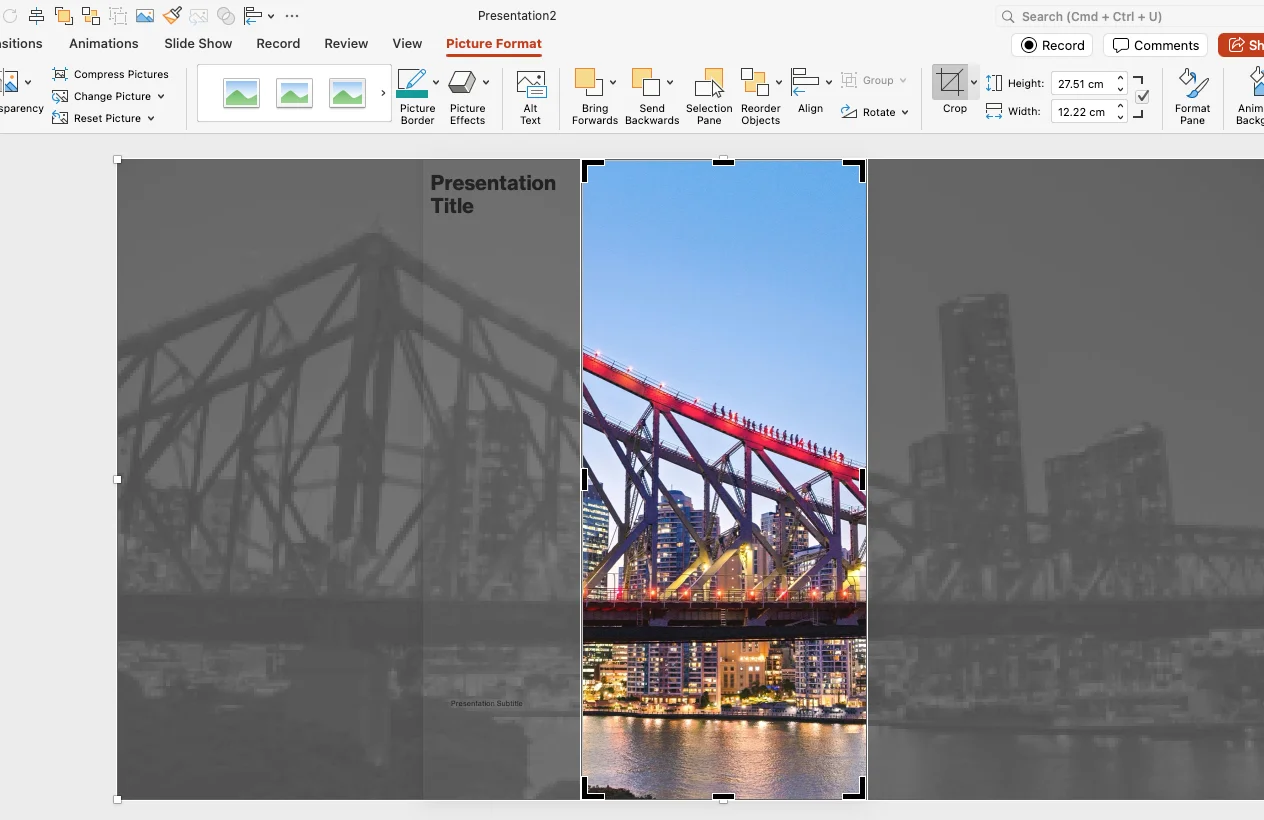The height and width of the screenshot is (820, 1264).
Task: Click the Compress Pictures icon
Action: pos(60,74)
